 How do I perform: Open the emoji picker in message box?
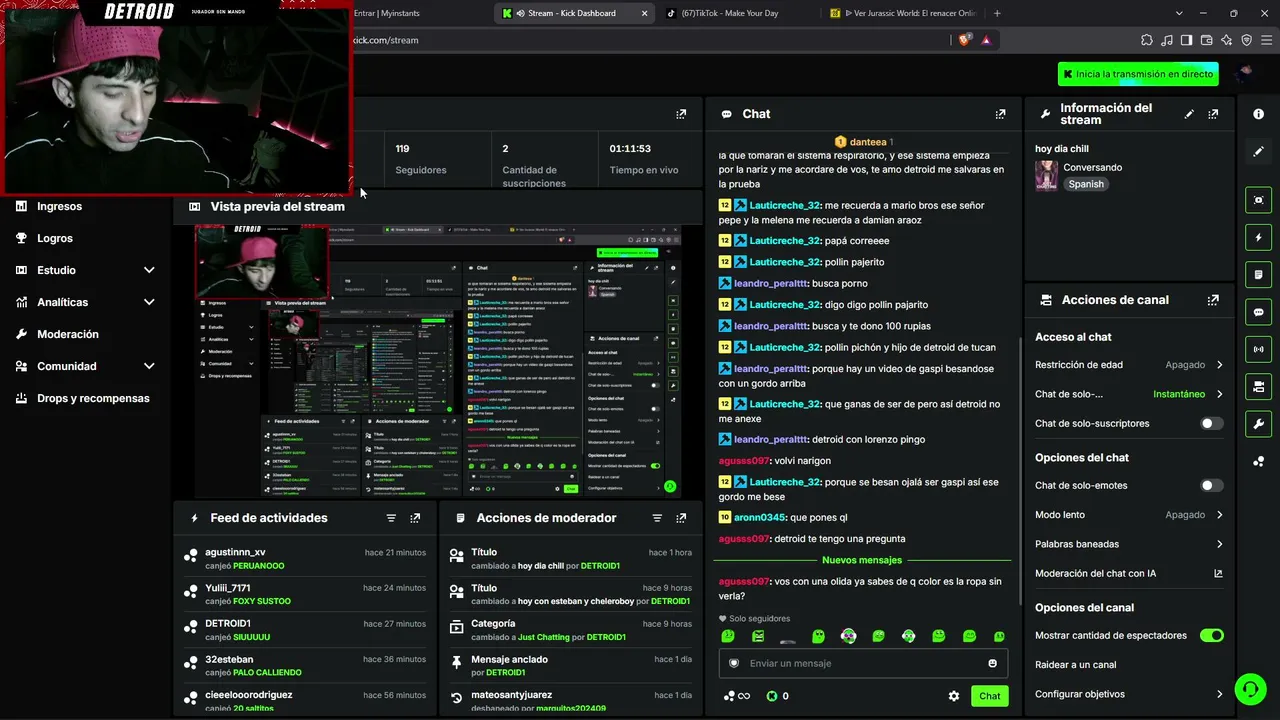point(992,663)
